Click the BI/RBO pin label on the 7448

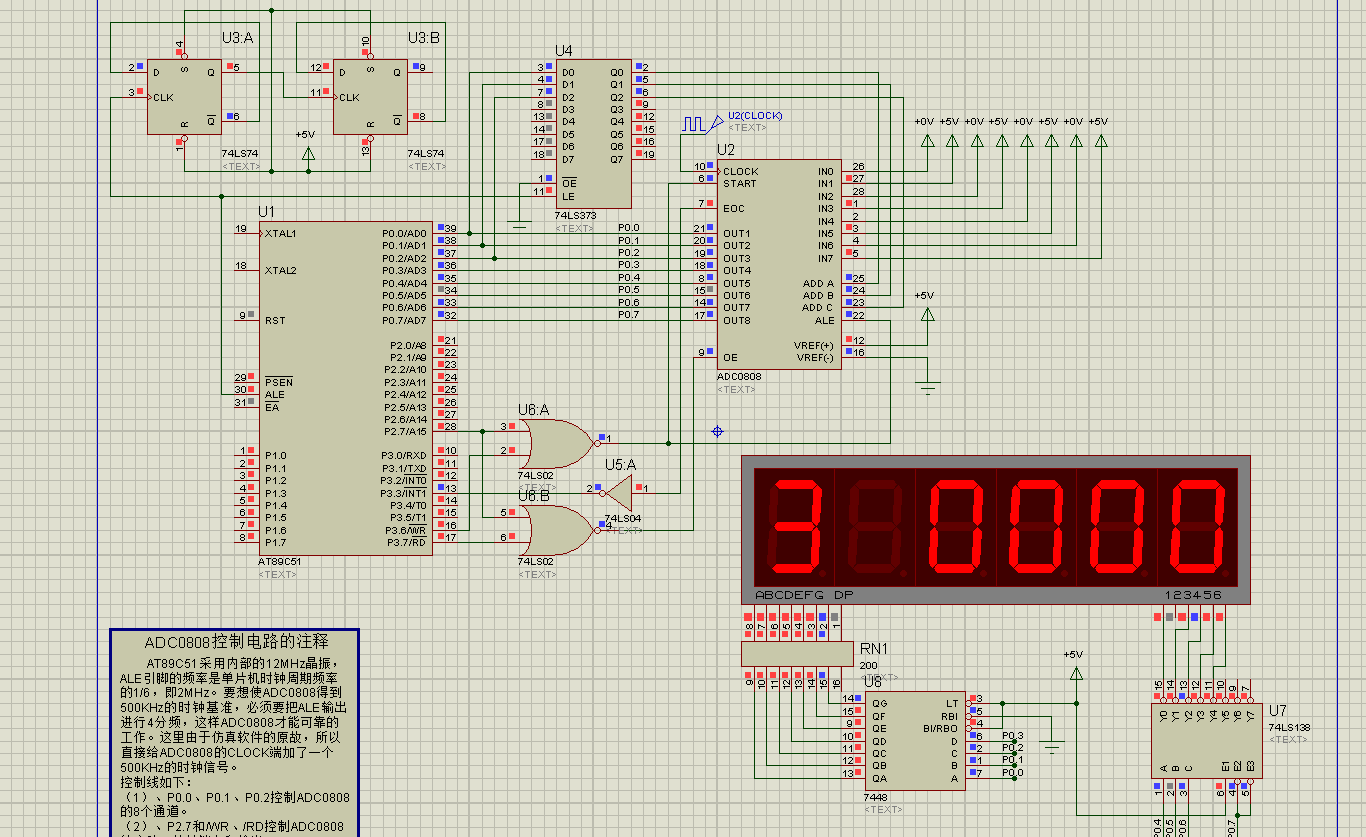coord(940,728)
